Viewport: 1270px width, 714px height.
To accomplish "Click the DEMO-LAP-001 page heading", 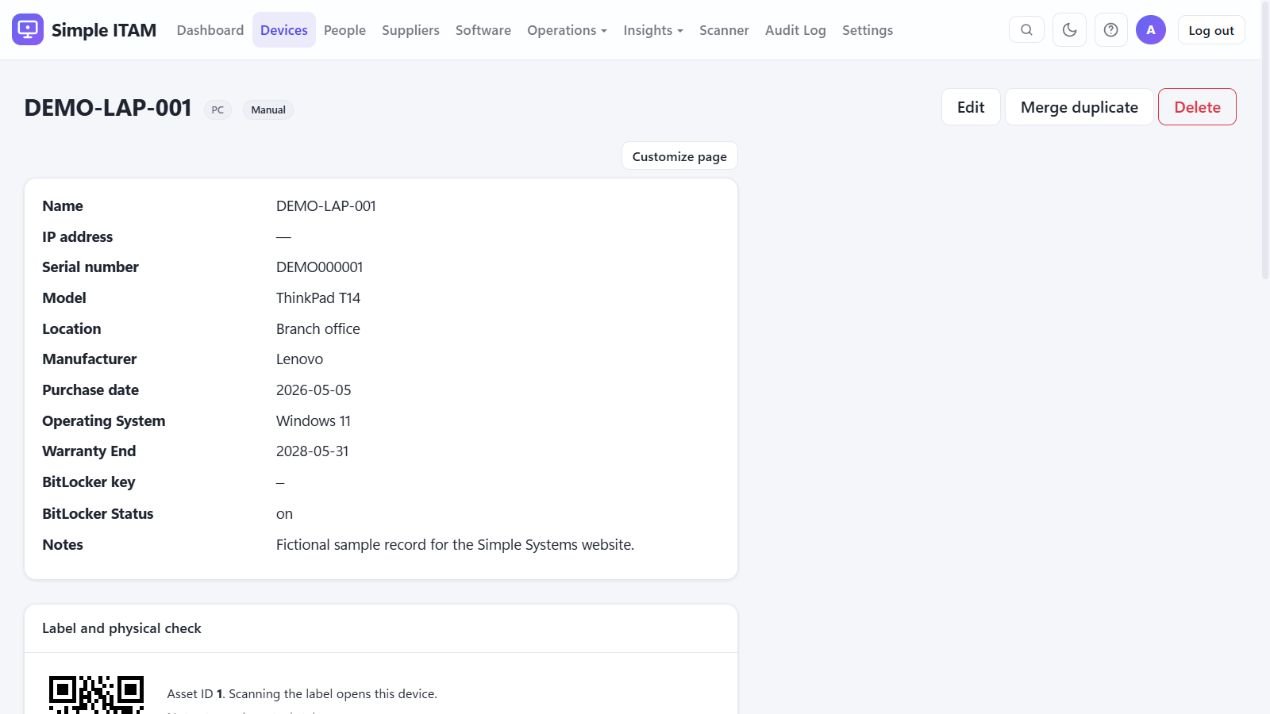I will (108, 108).
